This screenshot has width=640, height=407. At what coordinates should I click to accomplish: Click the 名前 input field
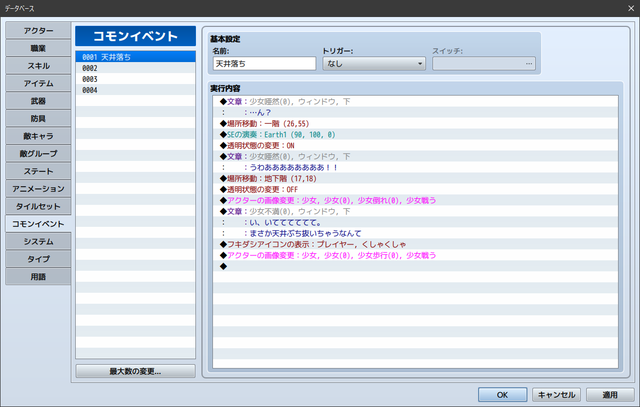tap(264, 64)
